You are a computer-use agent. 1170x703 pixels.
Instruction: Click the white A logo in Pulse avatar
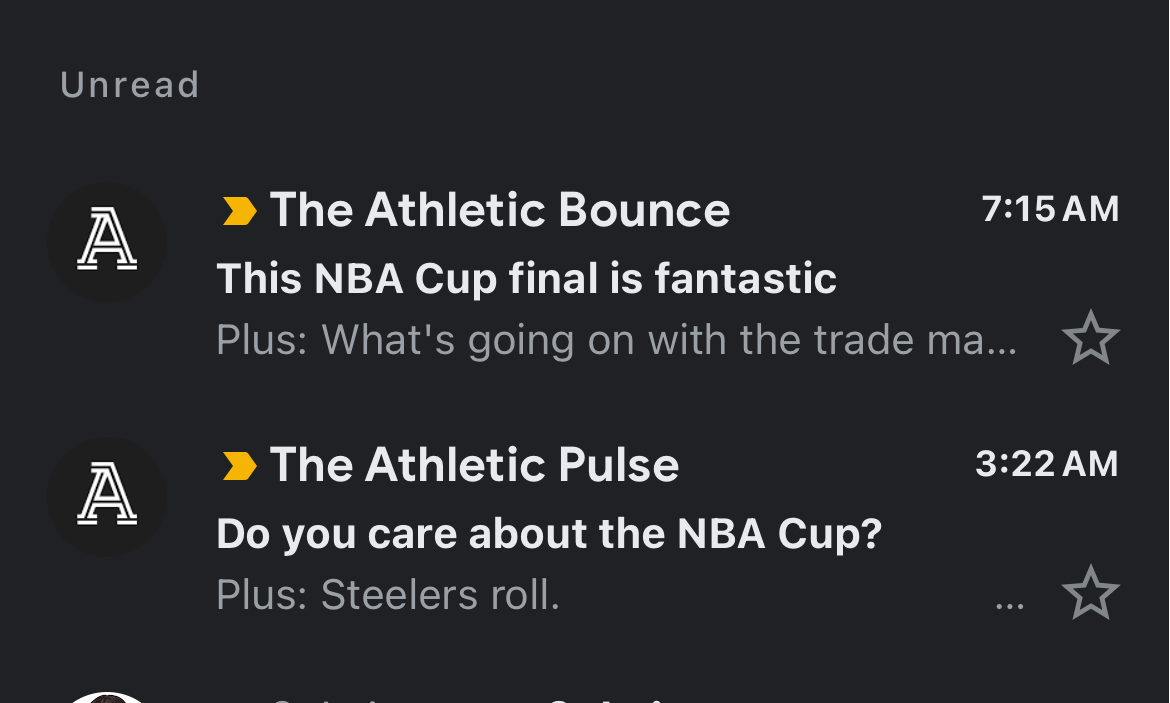coord(107,497)
